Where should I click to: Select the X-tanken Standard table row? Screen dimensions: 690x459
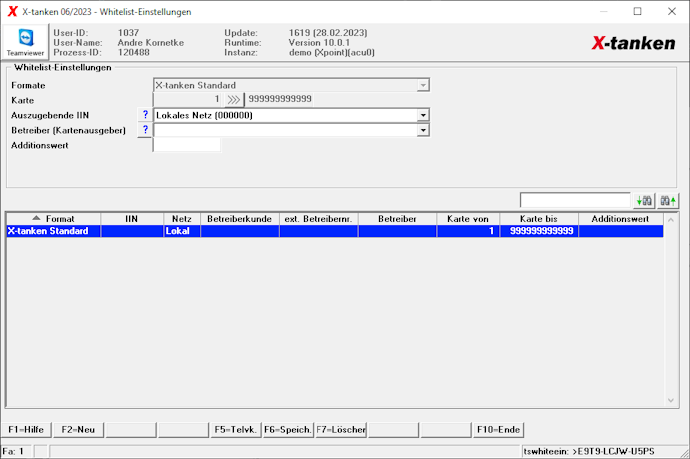(335, 231)
